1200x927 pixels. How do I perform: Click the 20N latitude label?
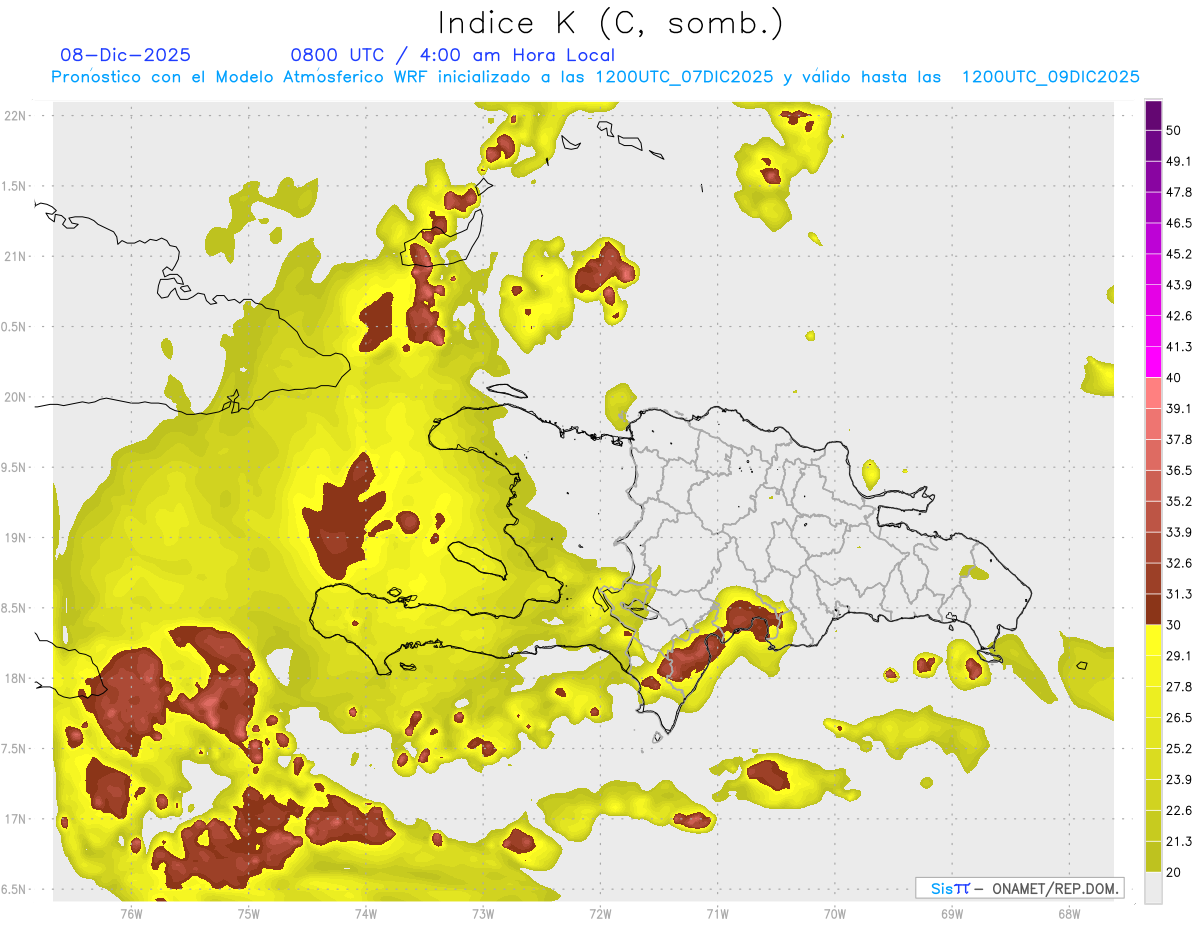click(14, 397)
